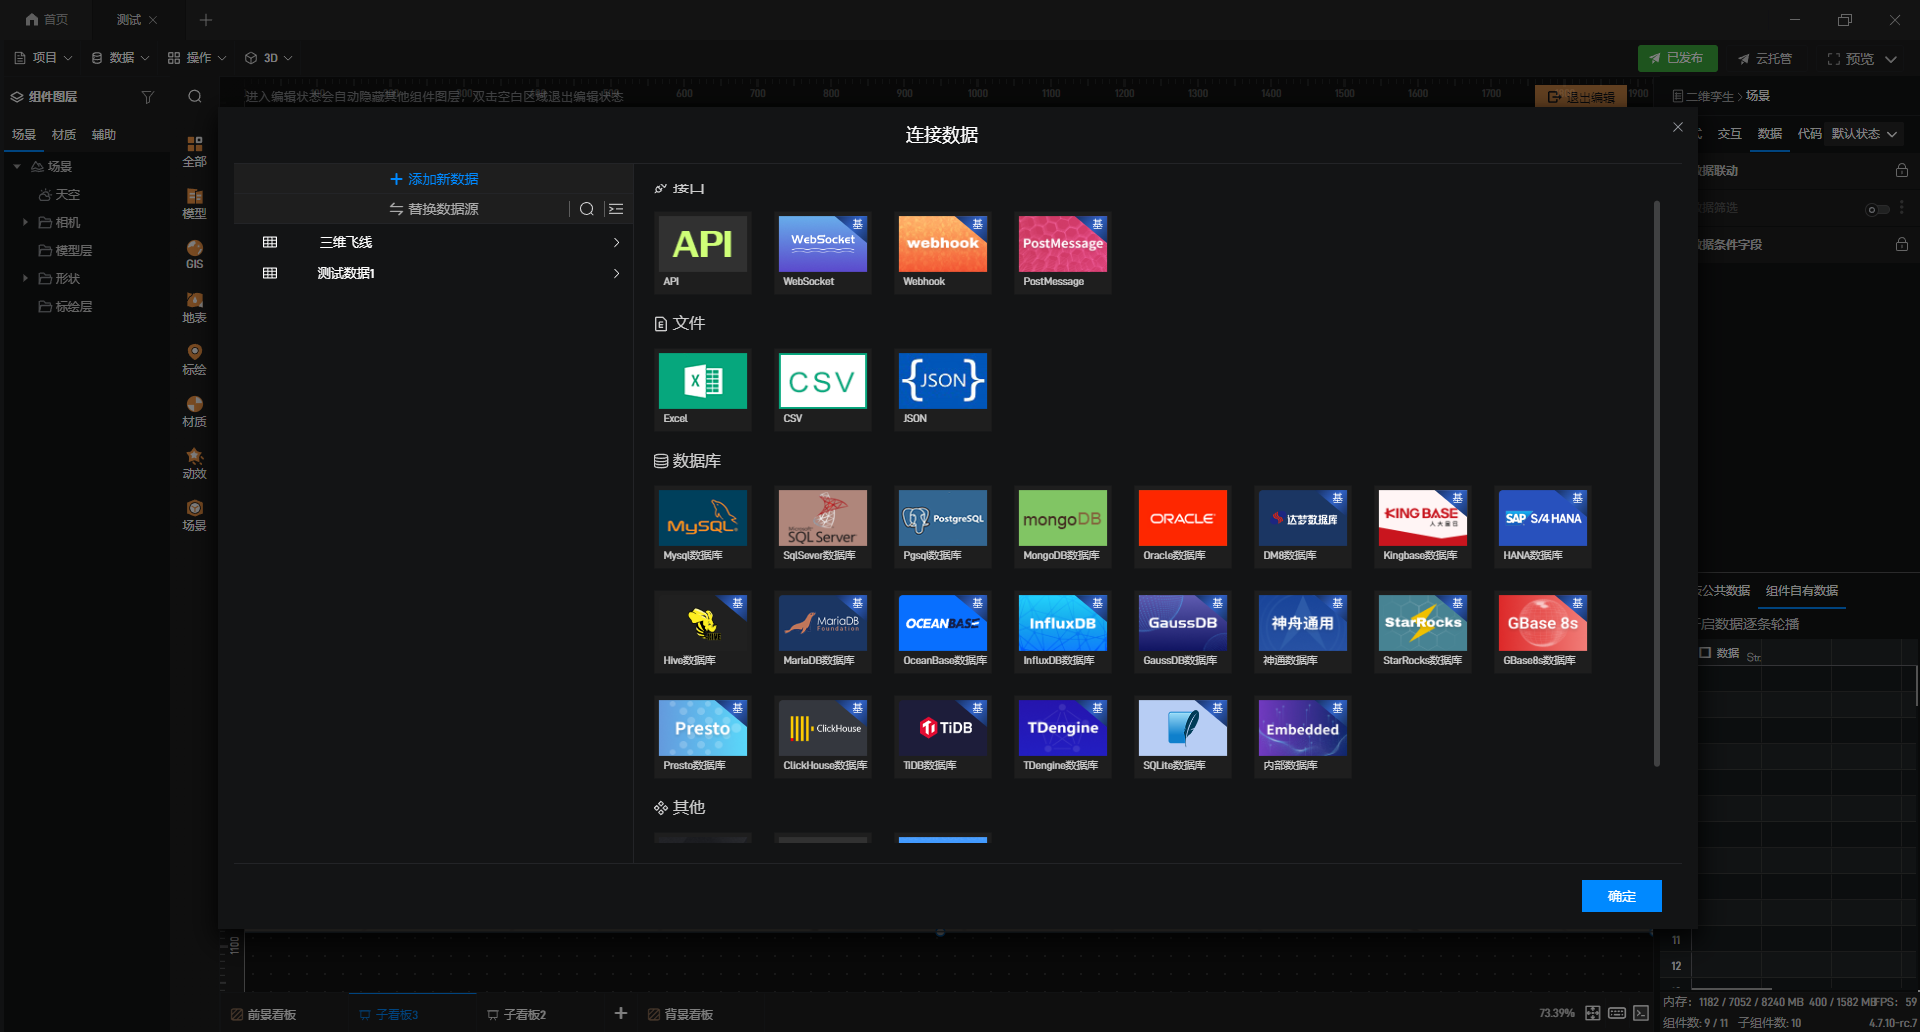The width and height of the screenshot is (1920, 1032).
Task: Pick the JSON file source
Action: (x=943, y=390)
